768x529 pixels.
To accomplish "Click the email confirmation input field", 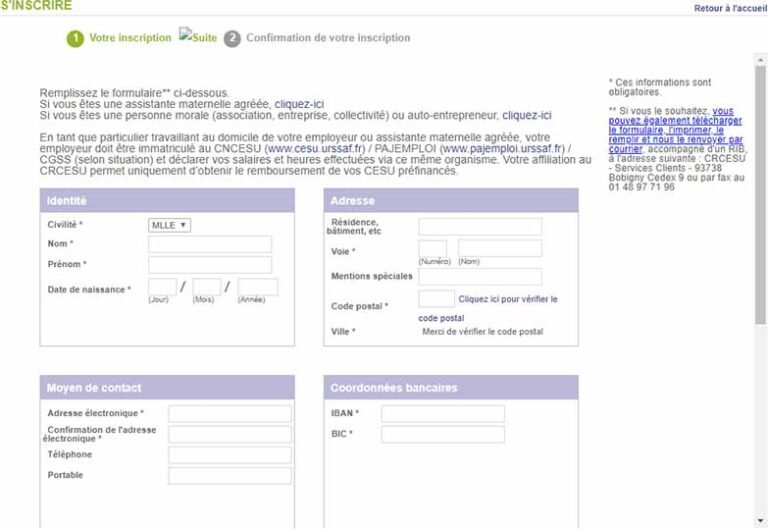I will point(230,434).
